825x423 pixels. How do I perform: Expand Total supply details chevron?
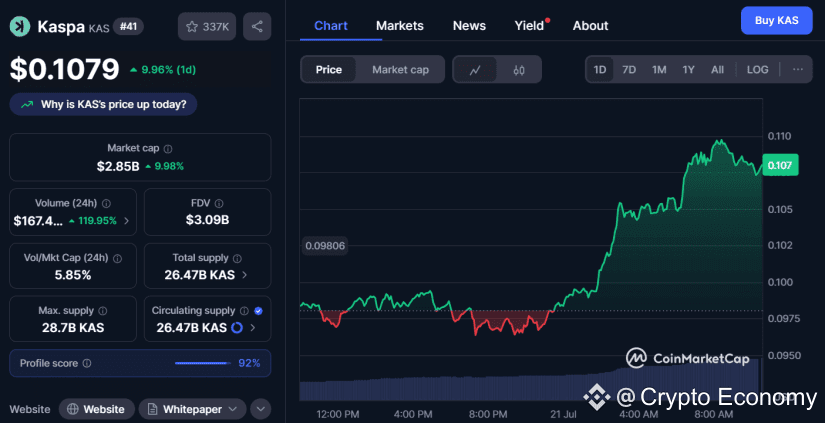tap(244, 275)
